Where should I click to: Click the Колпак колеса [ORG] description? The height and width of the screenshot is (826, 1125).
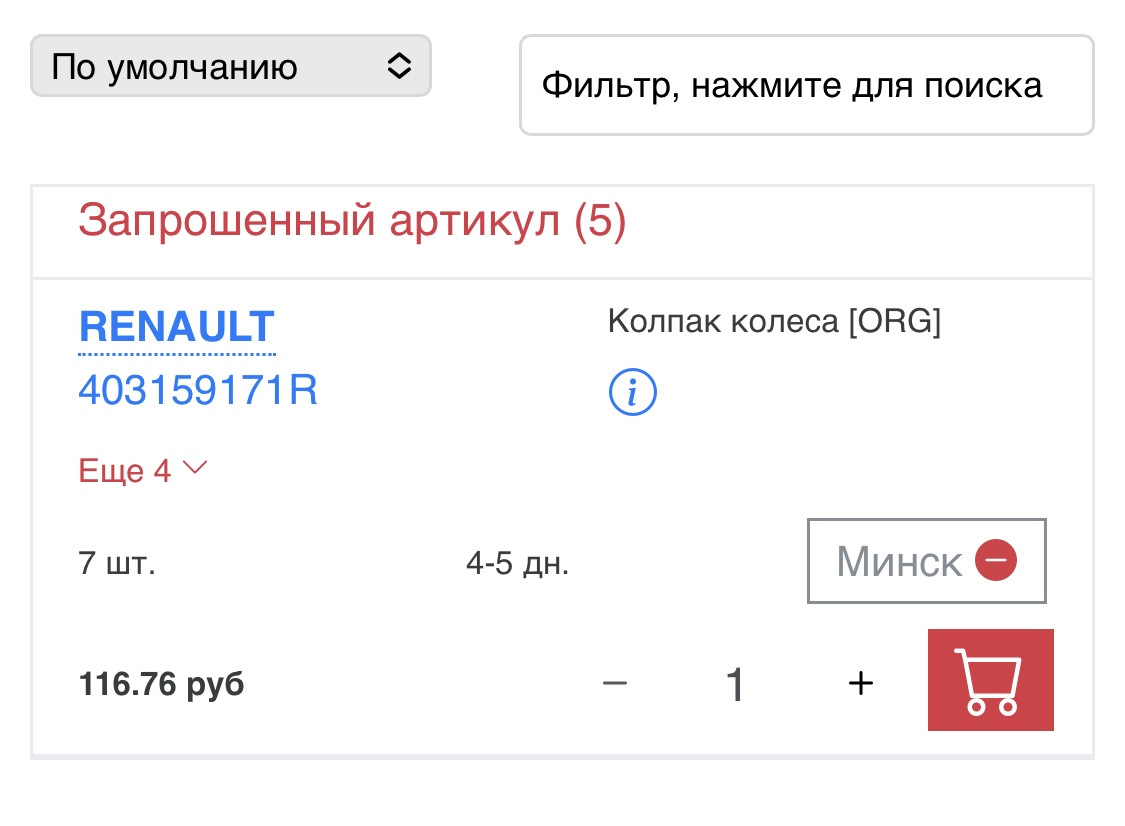click(x=774, y=321)
